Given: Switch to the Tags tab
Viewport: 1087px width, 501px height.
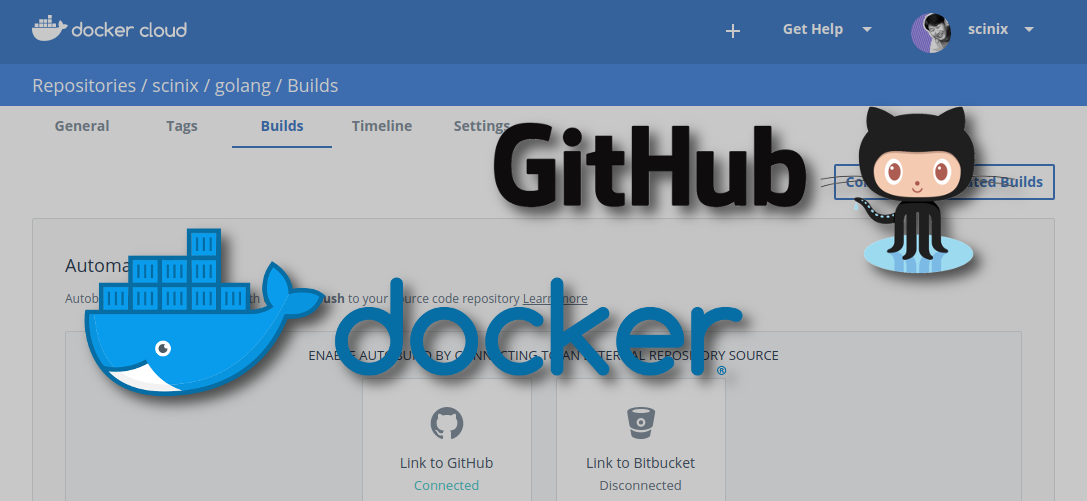Looking at the screenshot, I should (182, 126).
